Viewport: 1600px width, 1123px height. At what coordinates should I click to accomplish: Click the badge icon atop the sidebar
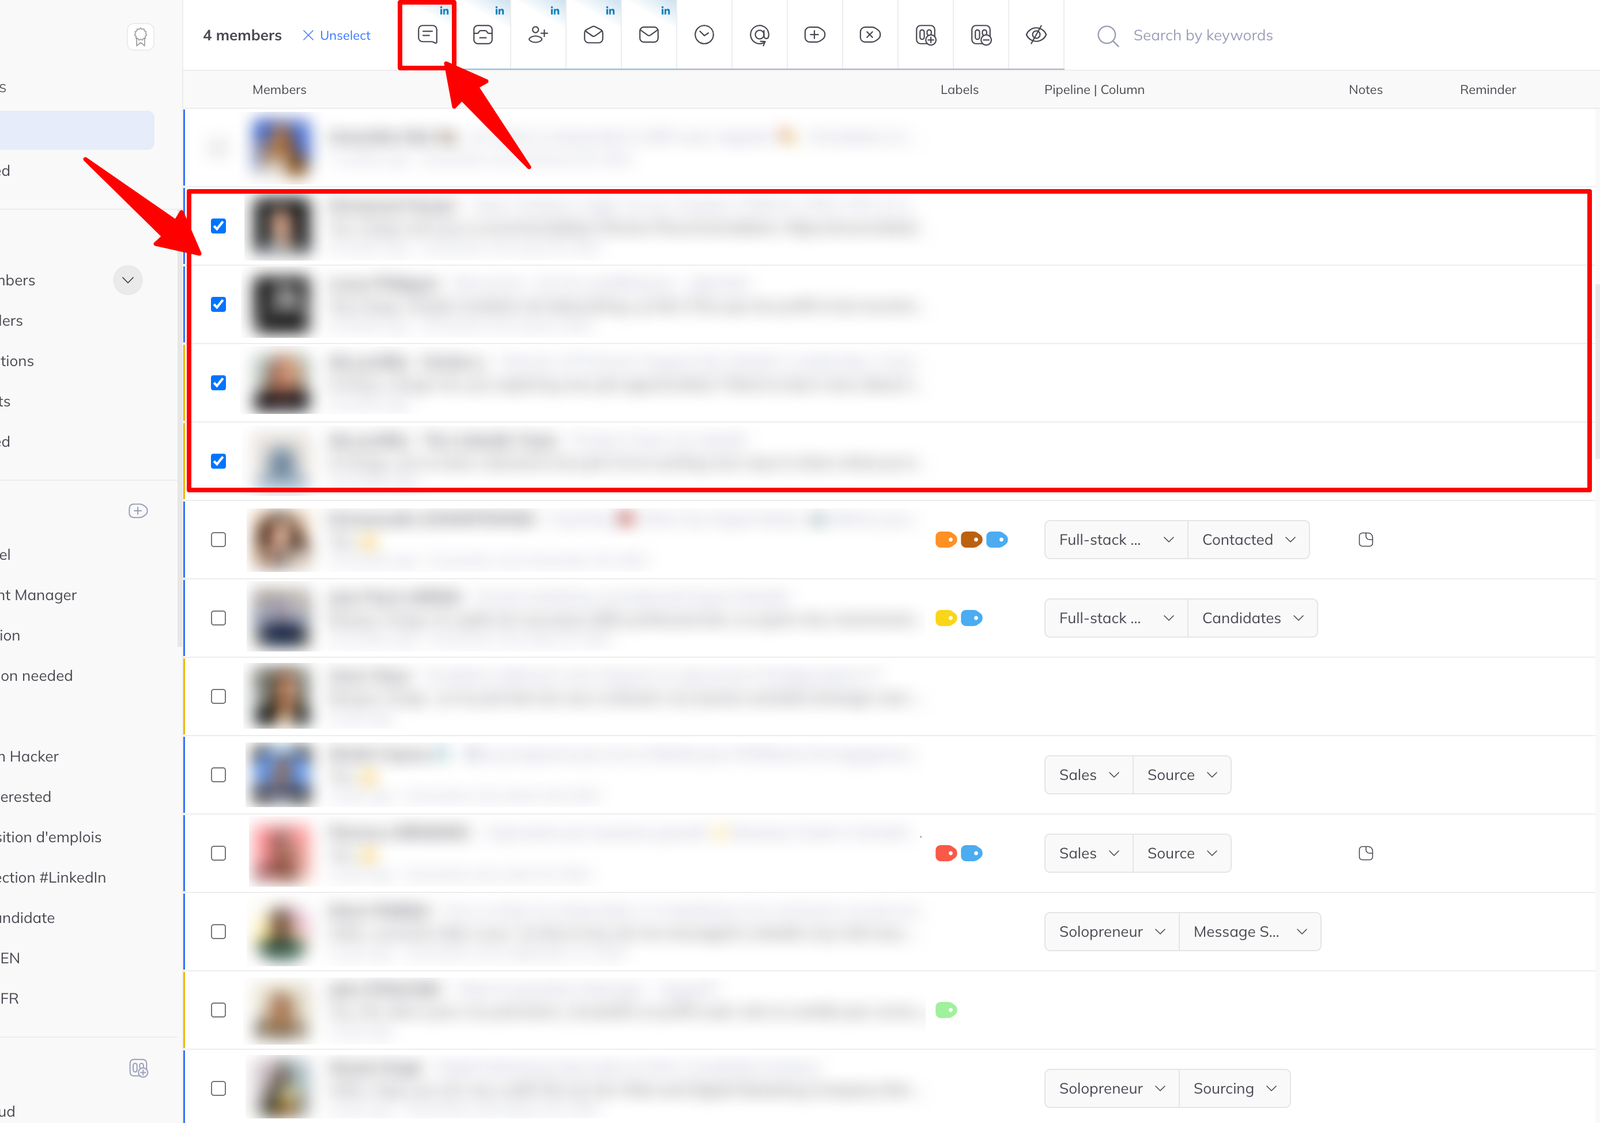[141, 37]
